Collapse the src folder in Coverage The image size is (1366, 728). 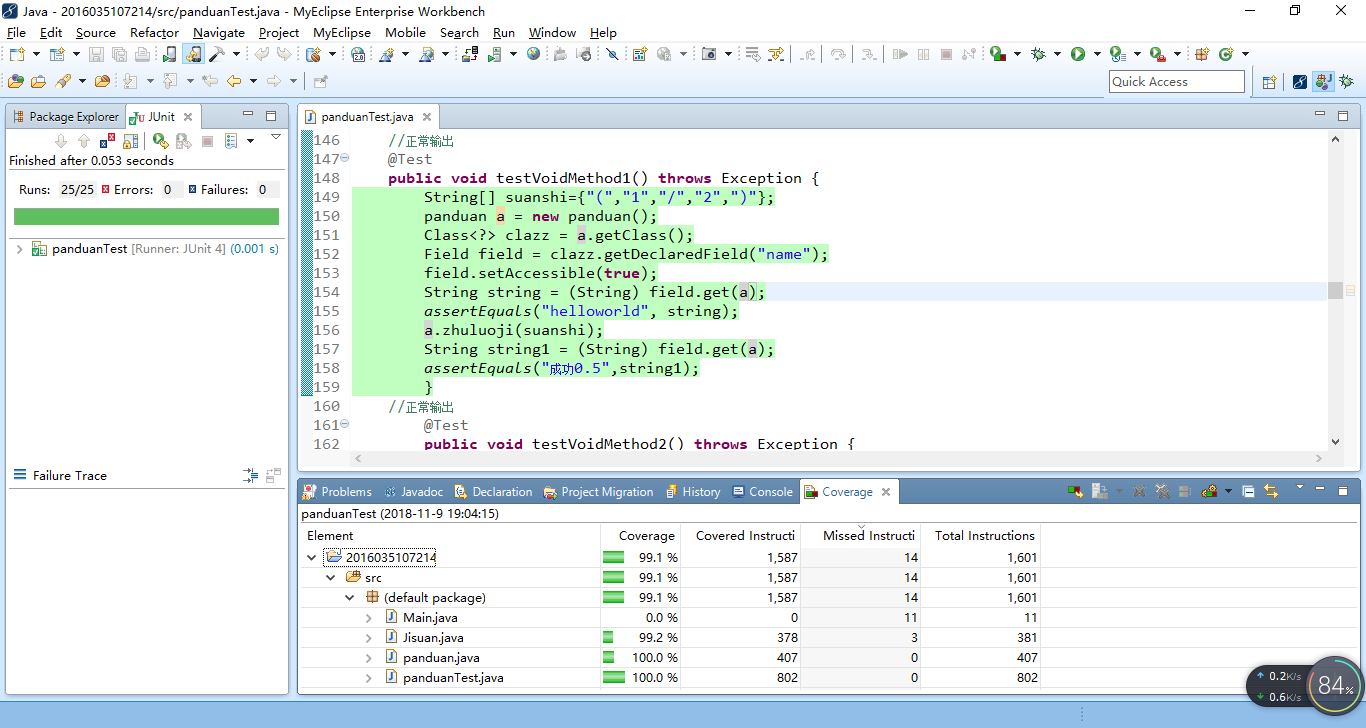[x=331, y=577]
